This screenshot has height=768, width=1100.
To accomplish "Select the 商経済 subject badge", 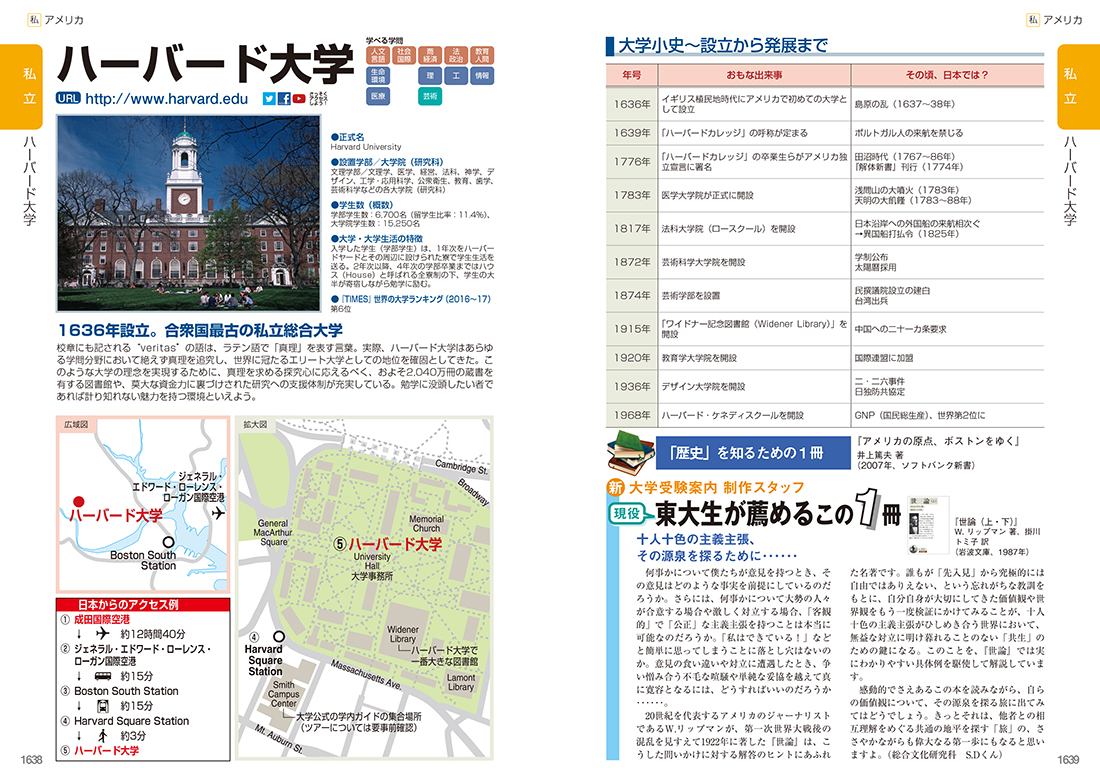I will (430, 55).
